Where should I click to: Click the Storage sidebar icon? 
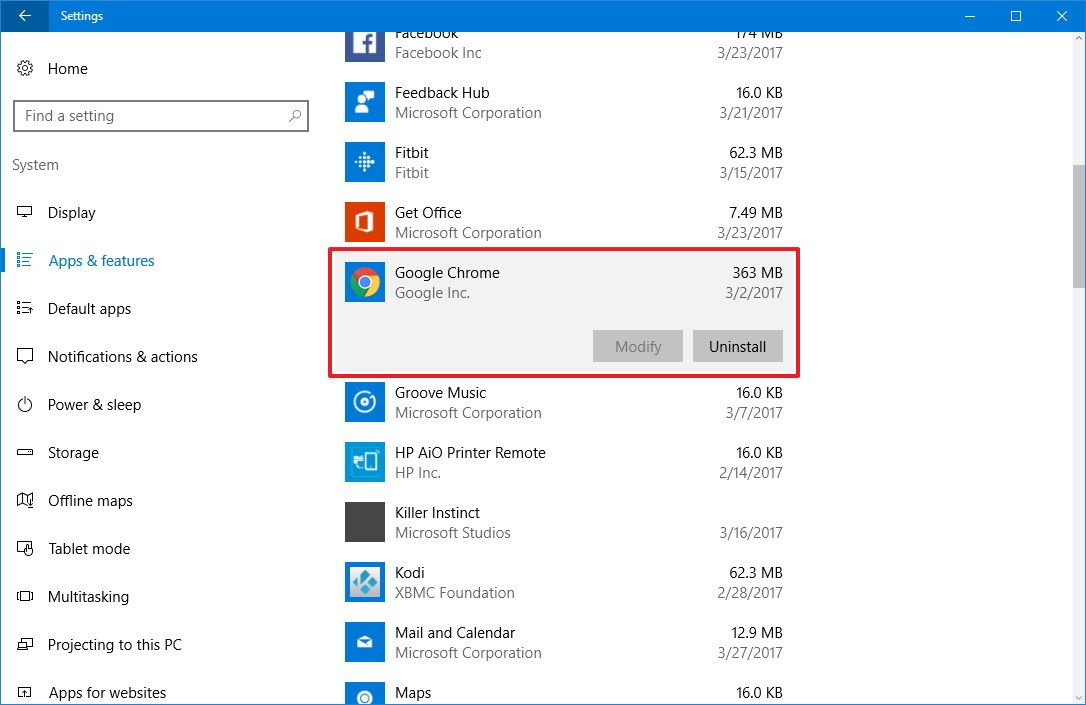click(26, 453)
